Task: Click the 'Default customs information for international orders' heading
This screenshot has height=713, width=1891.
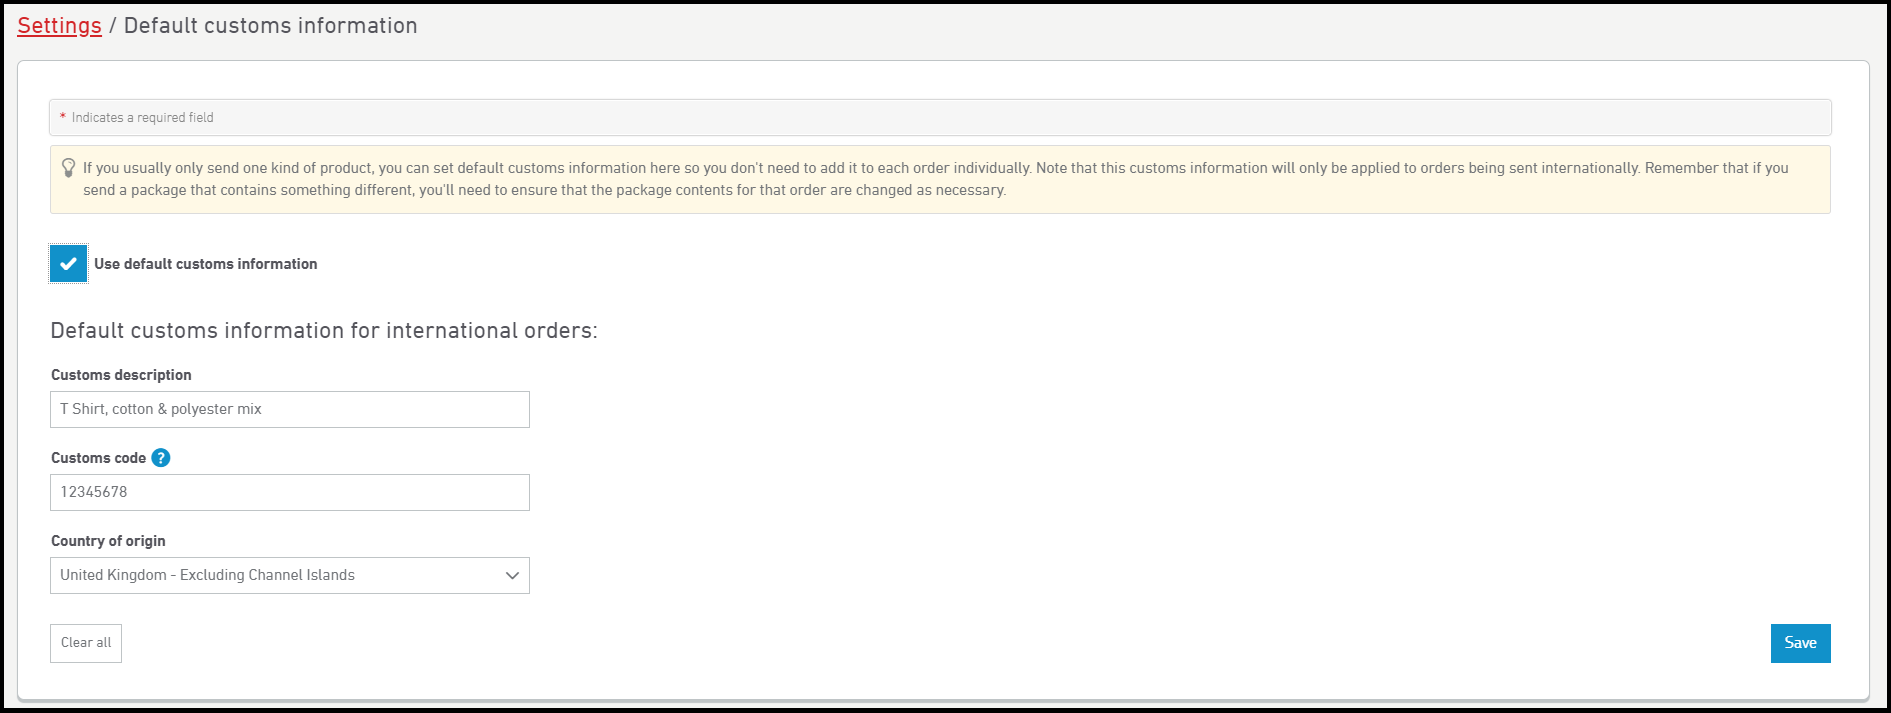Action: [x=324, y=331]
